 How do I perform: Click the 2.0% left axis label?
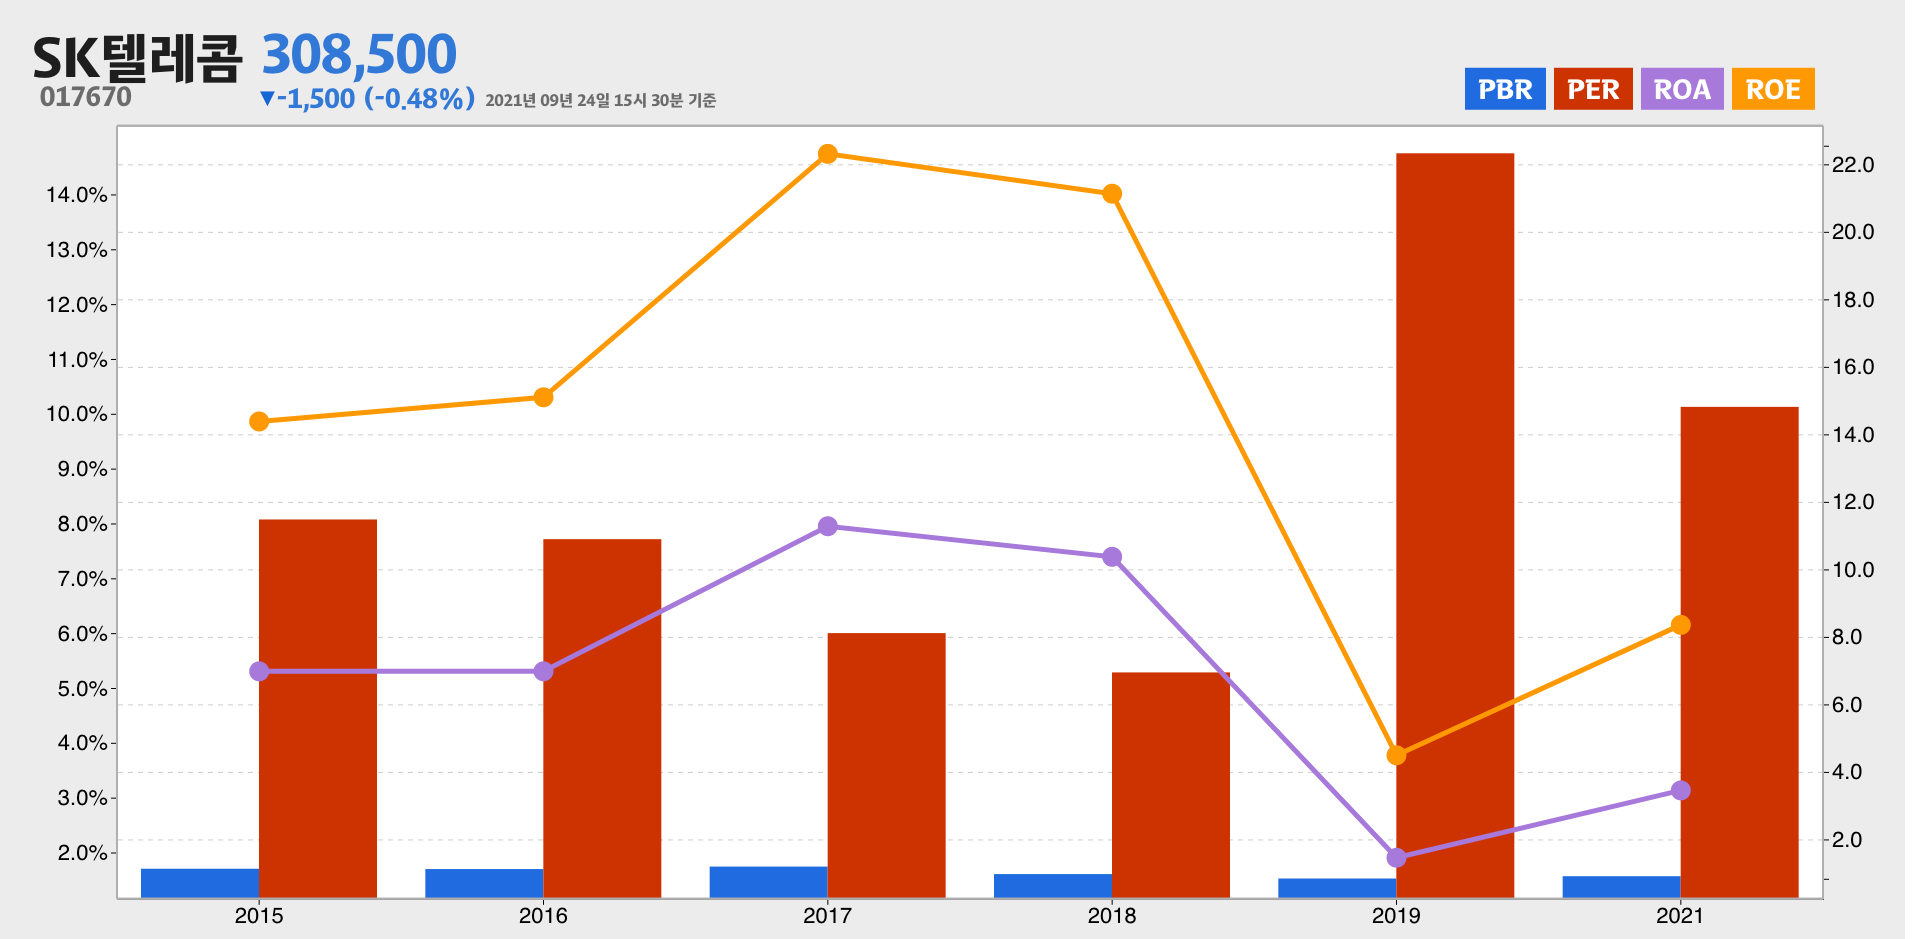click(82, 853)
